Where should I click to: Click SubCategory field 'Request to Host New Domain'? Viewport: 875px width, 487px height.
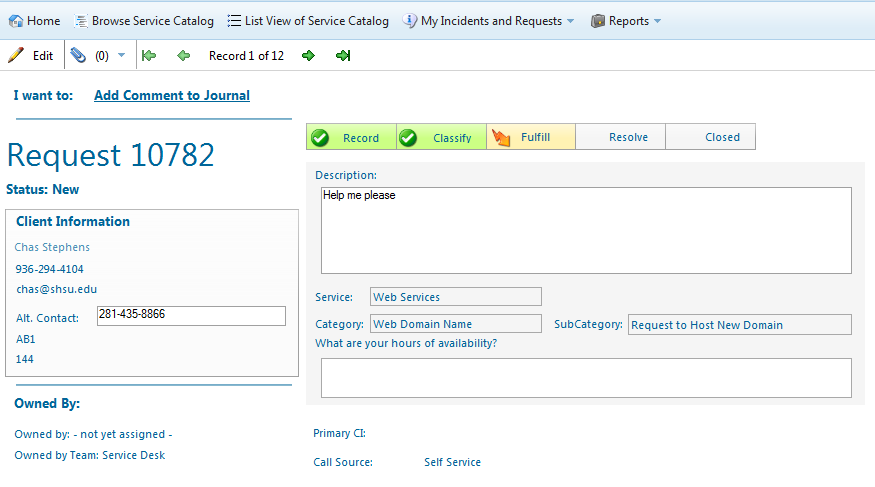(740, 325)
